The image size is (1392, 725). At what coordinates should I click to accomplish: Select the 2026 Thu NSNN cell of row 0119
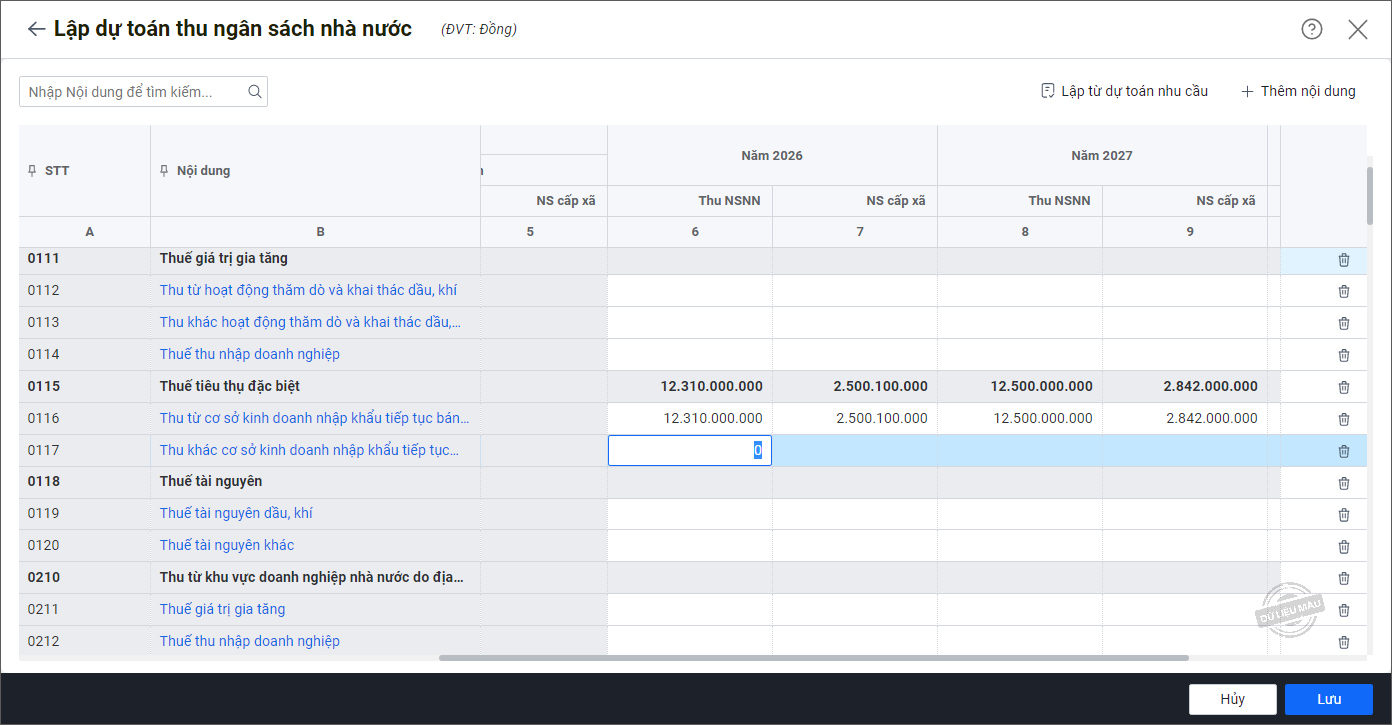(689, 514)
